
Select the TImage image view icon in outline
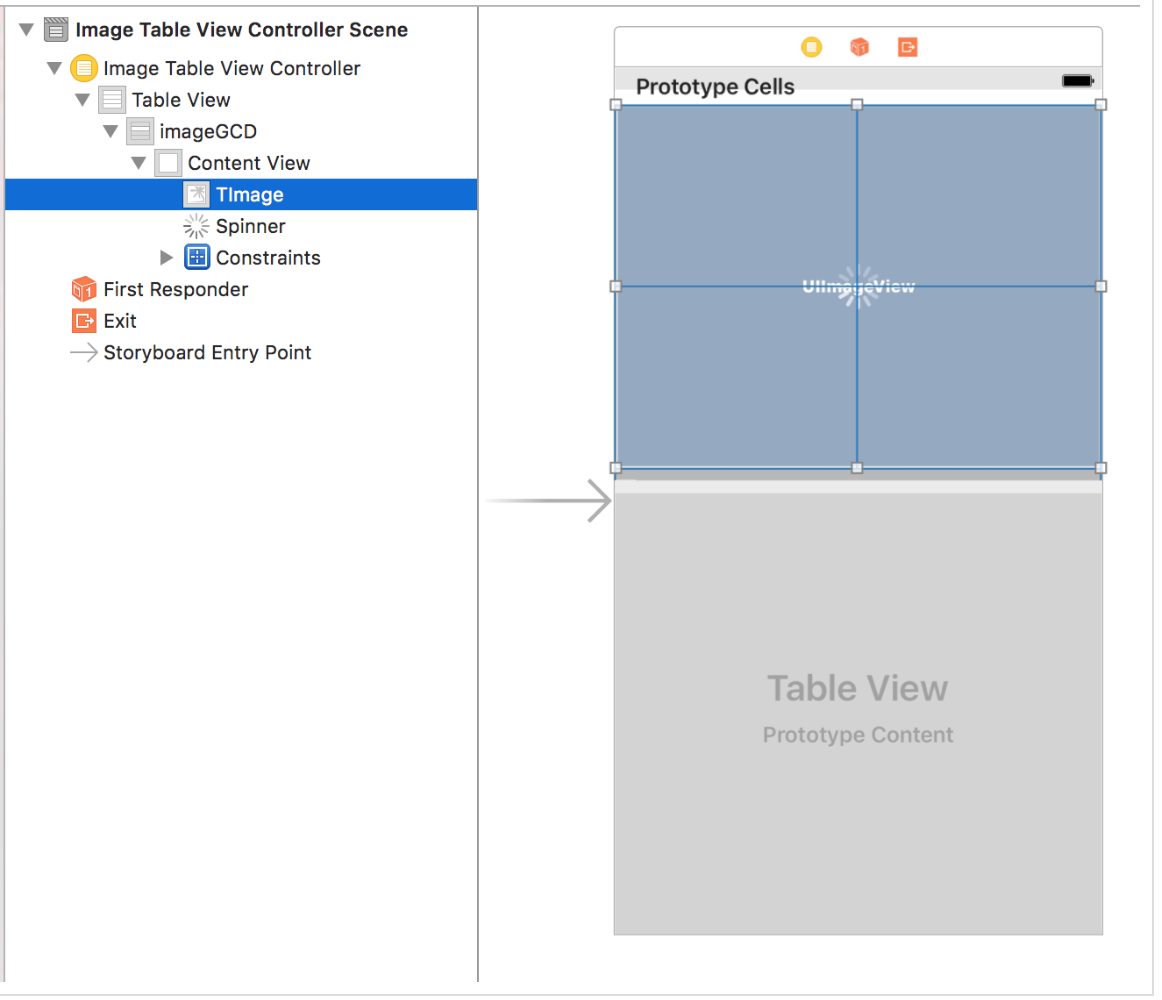pyautogui.click(x=197, y=195)
